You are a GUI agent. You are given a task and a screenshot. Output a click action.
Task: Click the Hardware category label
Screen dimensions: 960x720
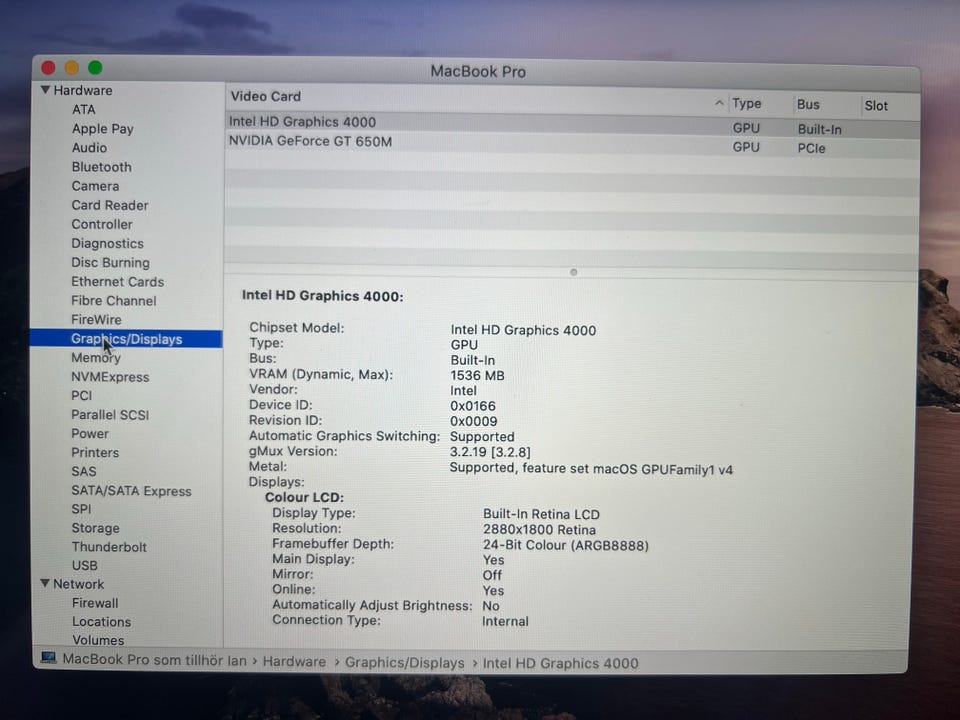point(83,90)
